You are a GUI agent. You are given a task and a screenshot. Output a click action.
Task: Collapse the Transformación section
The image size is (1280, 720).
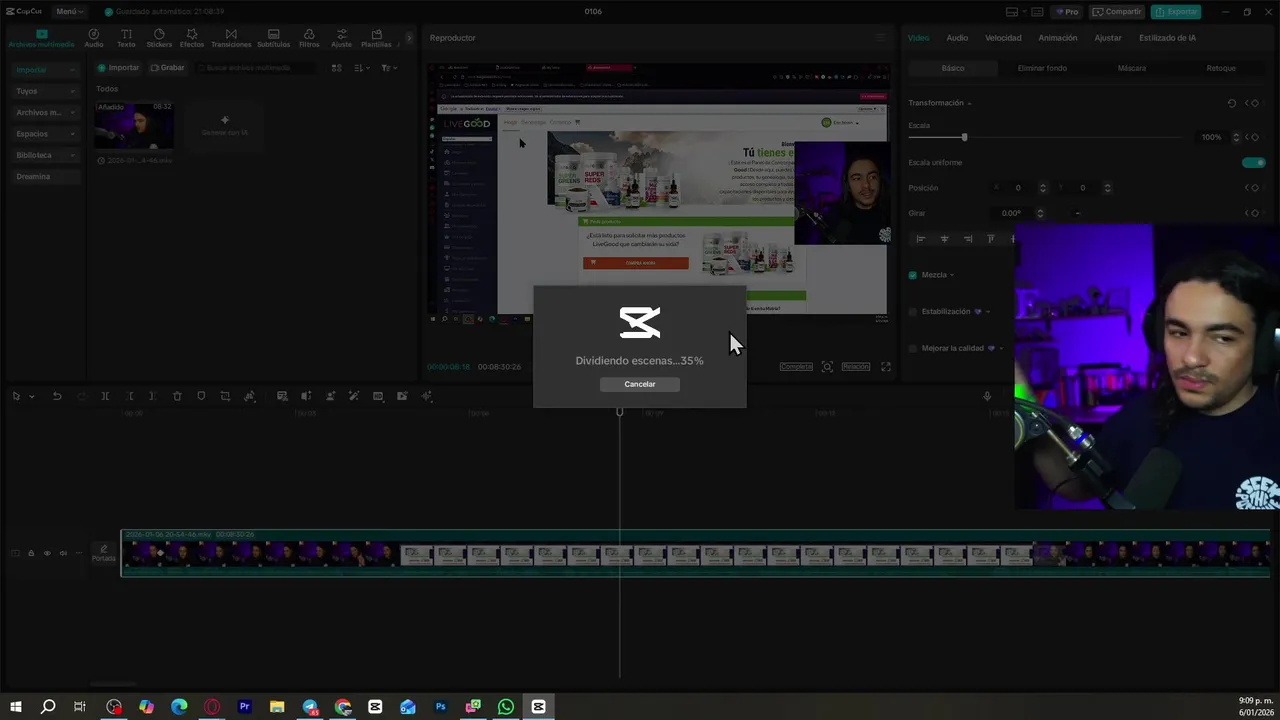click(969, 103)
